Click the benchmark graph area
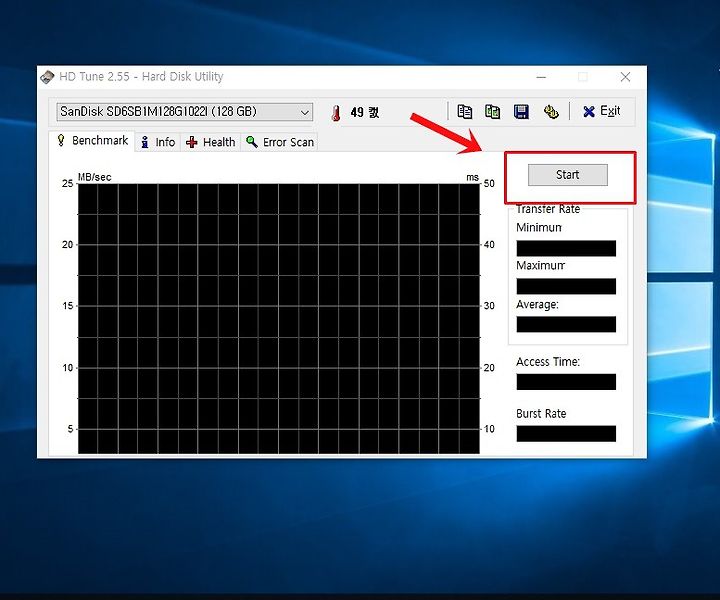 279,319
